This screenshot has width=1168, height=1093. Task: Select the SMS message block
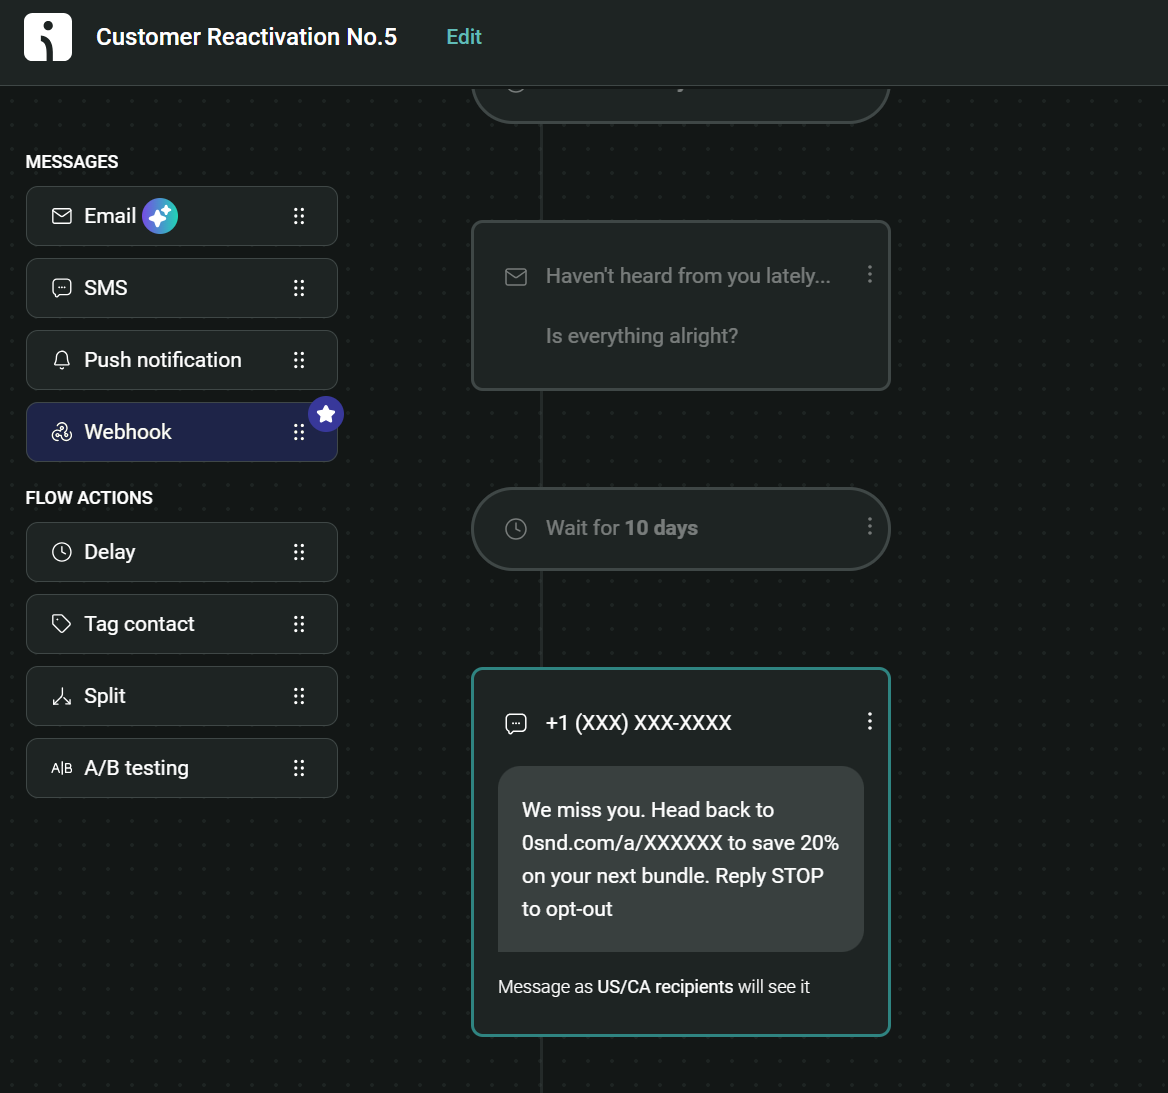[x=182, y=288]
